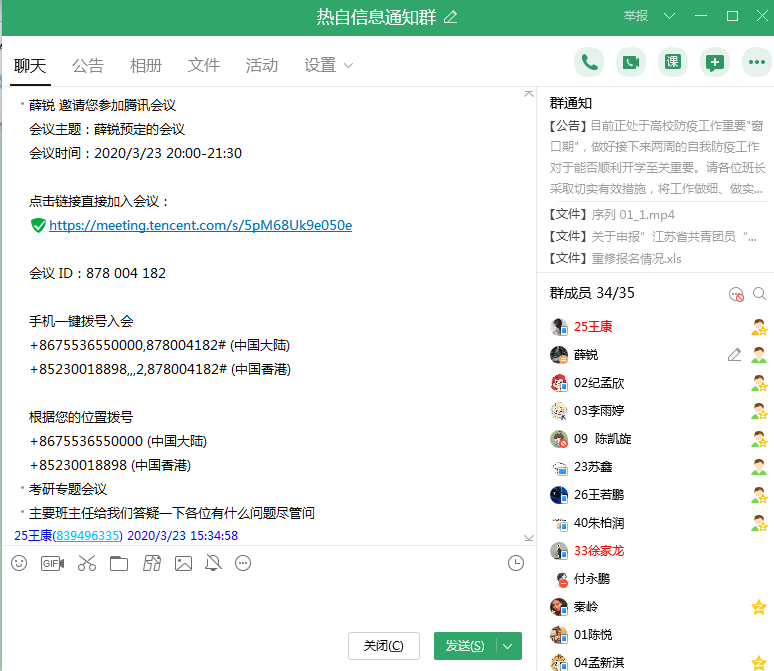Open the Tencent meeting link
774x671 pixels.
[200, 225]
